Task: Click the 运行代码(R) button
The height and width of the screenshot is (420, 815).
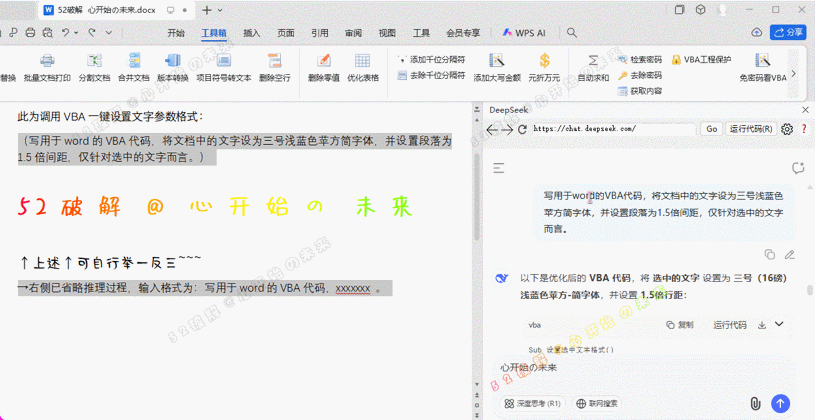Action: point(751,129)
